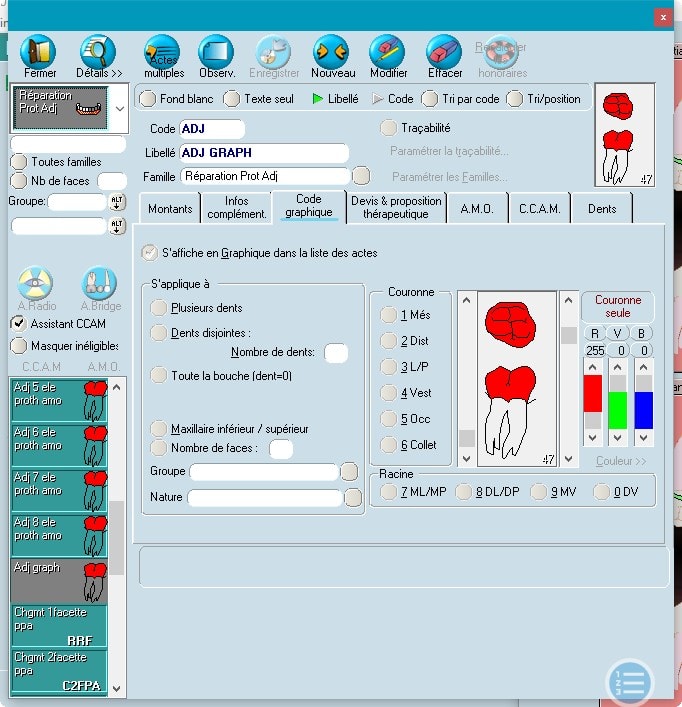Toggle the Assistant CCAM checkbox
This screenshot has width=682, height=707.
coord(19,324)
